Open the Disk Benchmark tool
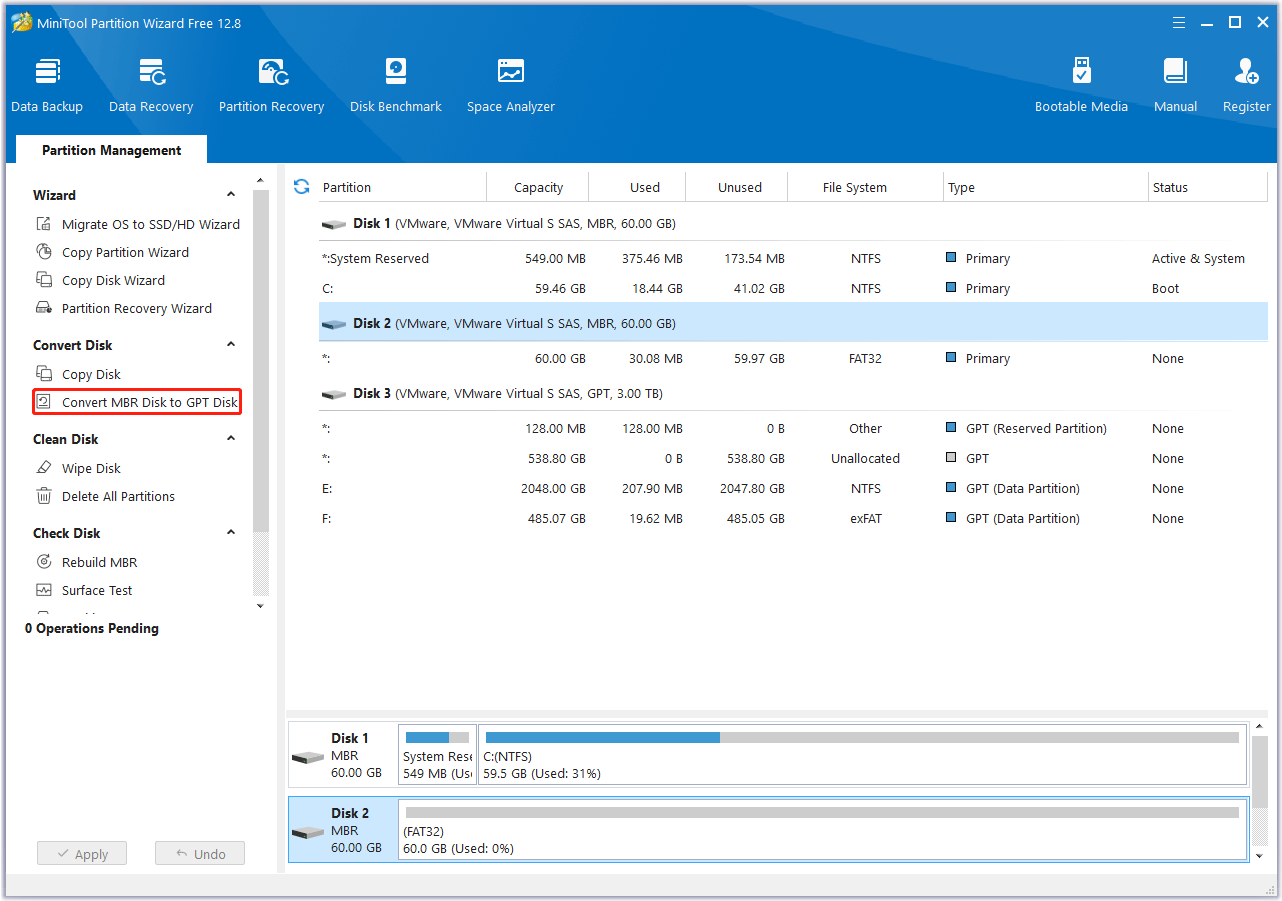 click(x=396, y=86)
